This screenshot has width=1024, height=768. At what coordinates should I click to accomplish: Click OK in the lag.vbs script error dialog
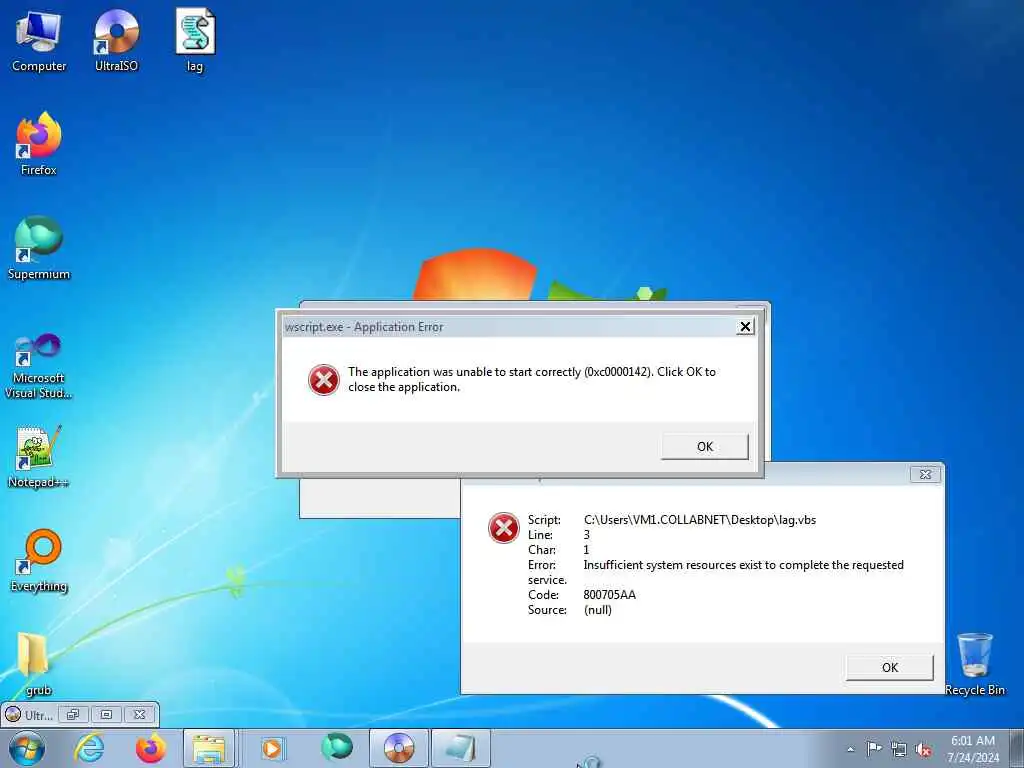[x=889, y=667]
